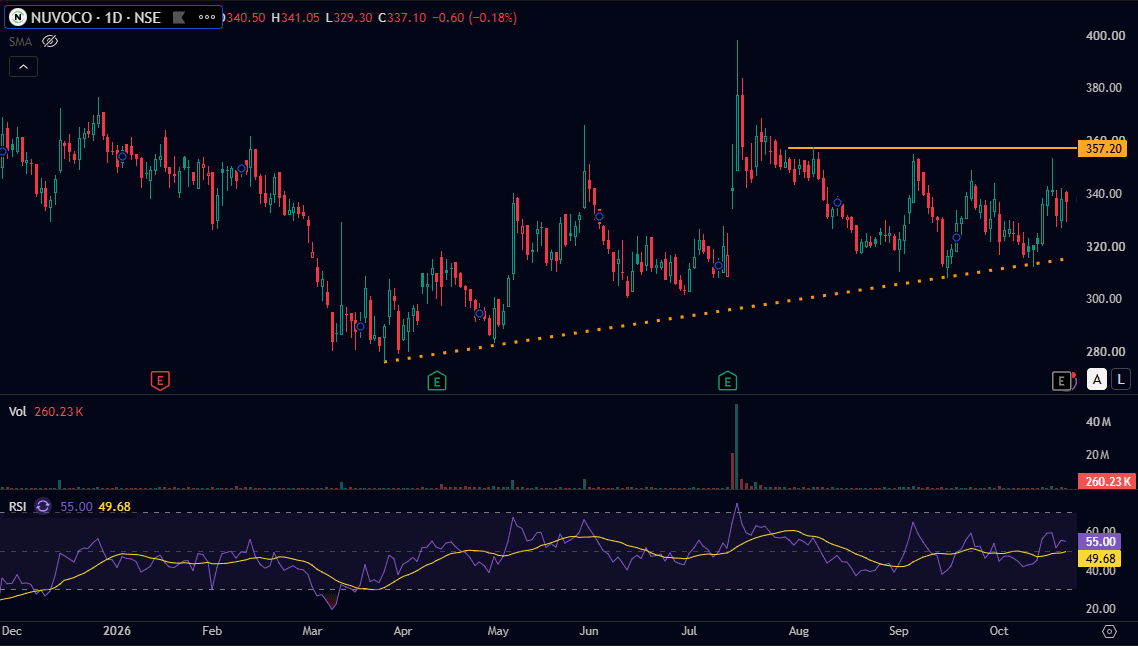The height and width of the screenshot is (646, 1138).
Task: Open the three-dot more menu in legend
Action: click(x=207, y=17)
